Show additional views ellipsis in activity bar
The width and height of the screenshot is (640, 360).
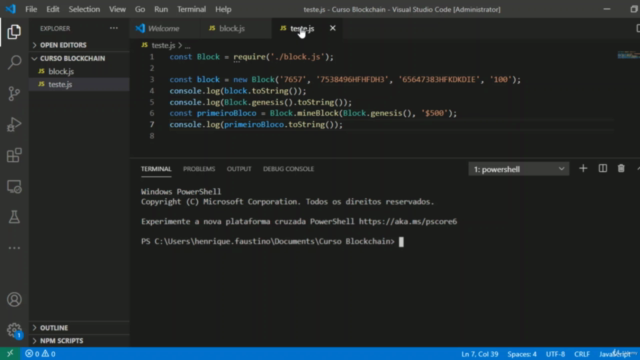coord(14,248)
